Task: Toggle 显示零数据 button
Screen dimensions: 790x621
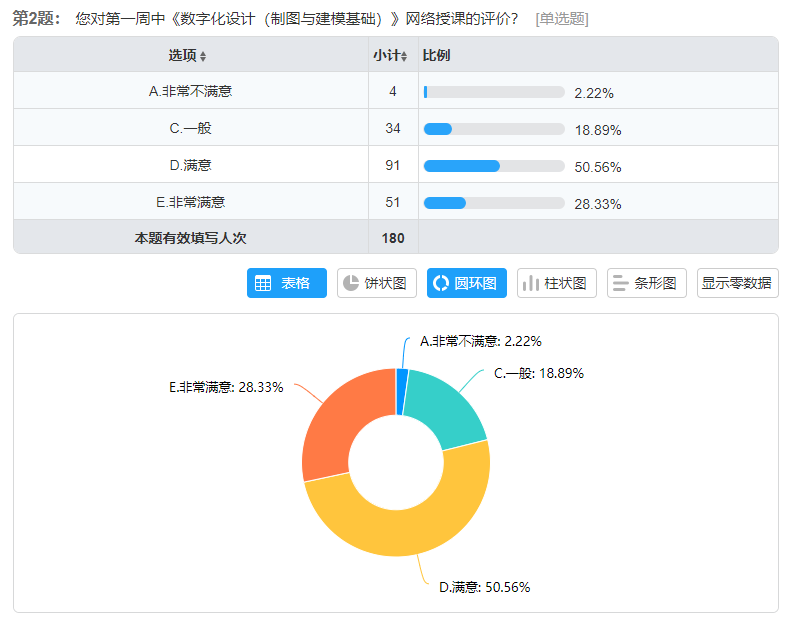Action: tap(736, 283)
